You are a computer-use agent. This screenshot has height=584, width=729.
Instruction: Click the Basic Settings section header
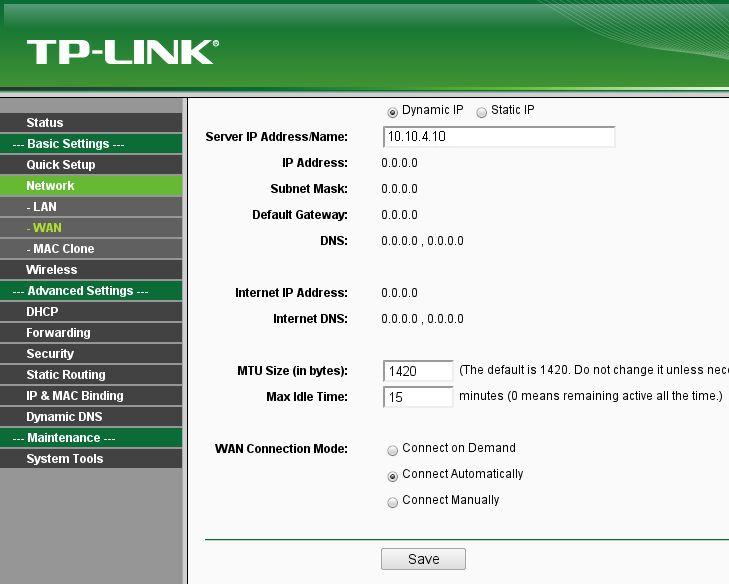pos(91,144)
